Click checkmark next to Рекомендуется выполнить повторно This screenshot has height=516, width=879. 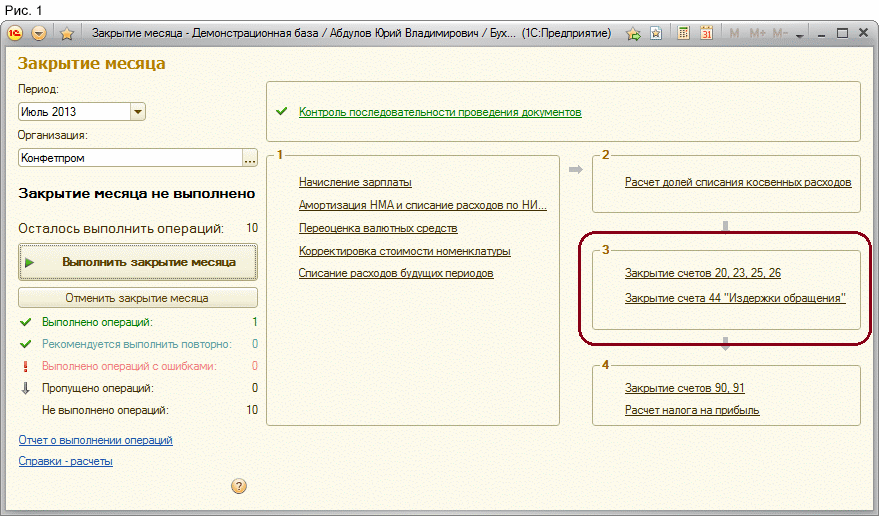(x=26, y=344)
